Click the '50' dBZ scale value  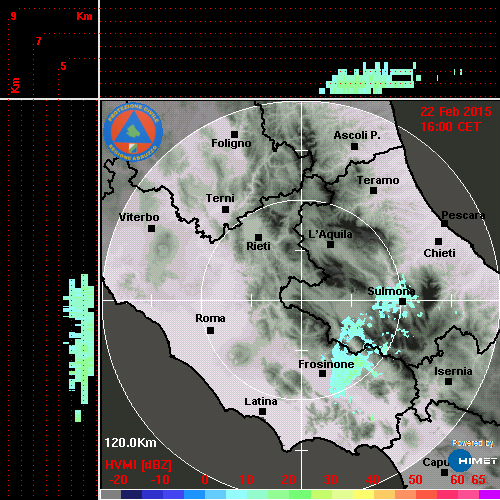coord(415,480)
